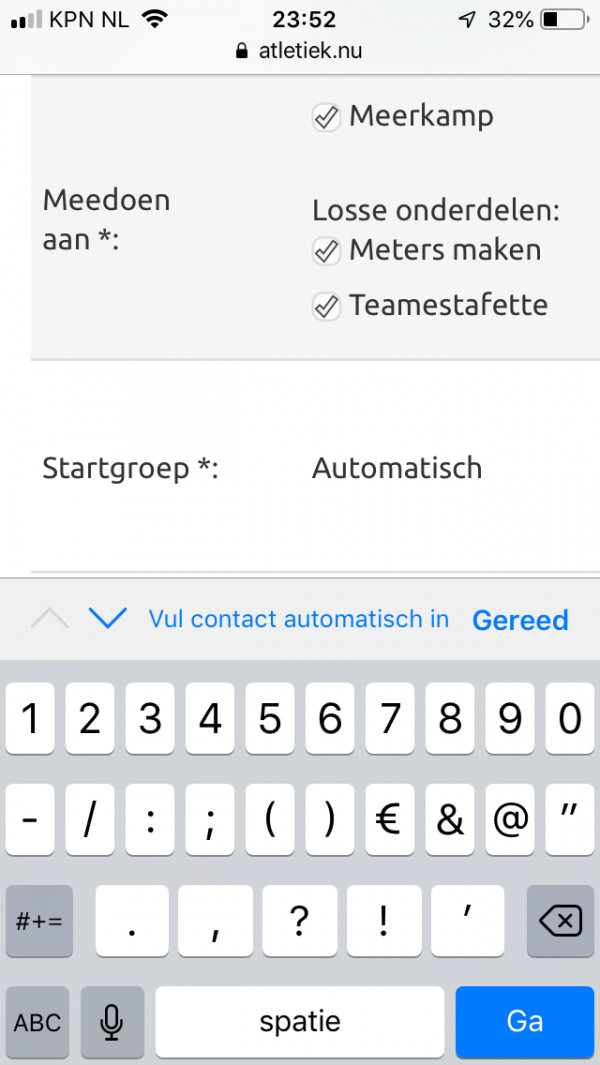
Task: Tap the atletiek.nu address bar
Action: click(x=309, y=51)
